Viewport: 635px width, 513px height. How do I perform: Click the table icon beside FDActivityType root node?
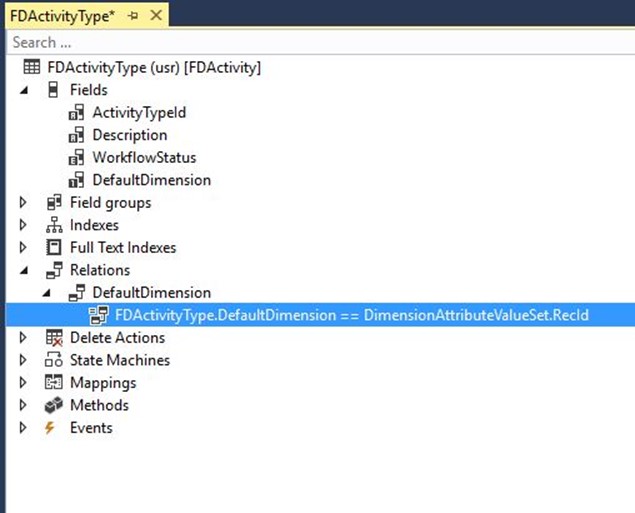coord(32,67)
